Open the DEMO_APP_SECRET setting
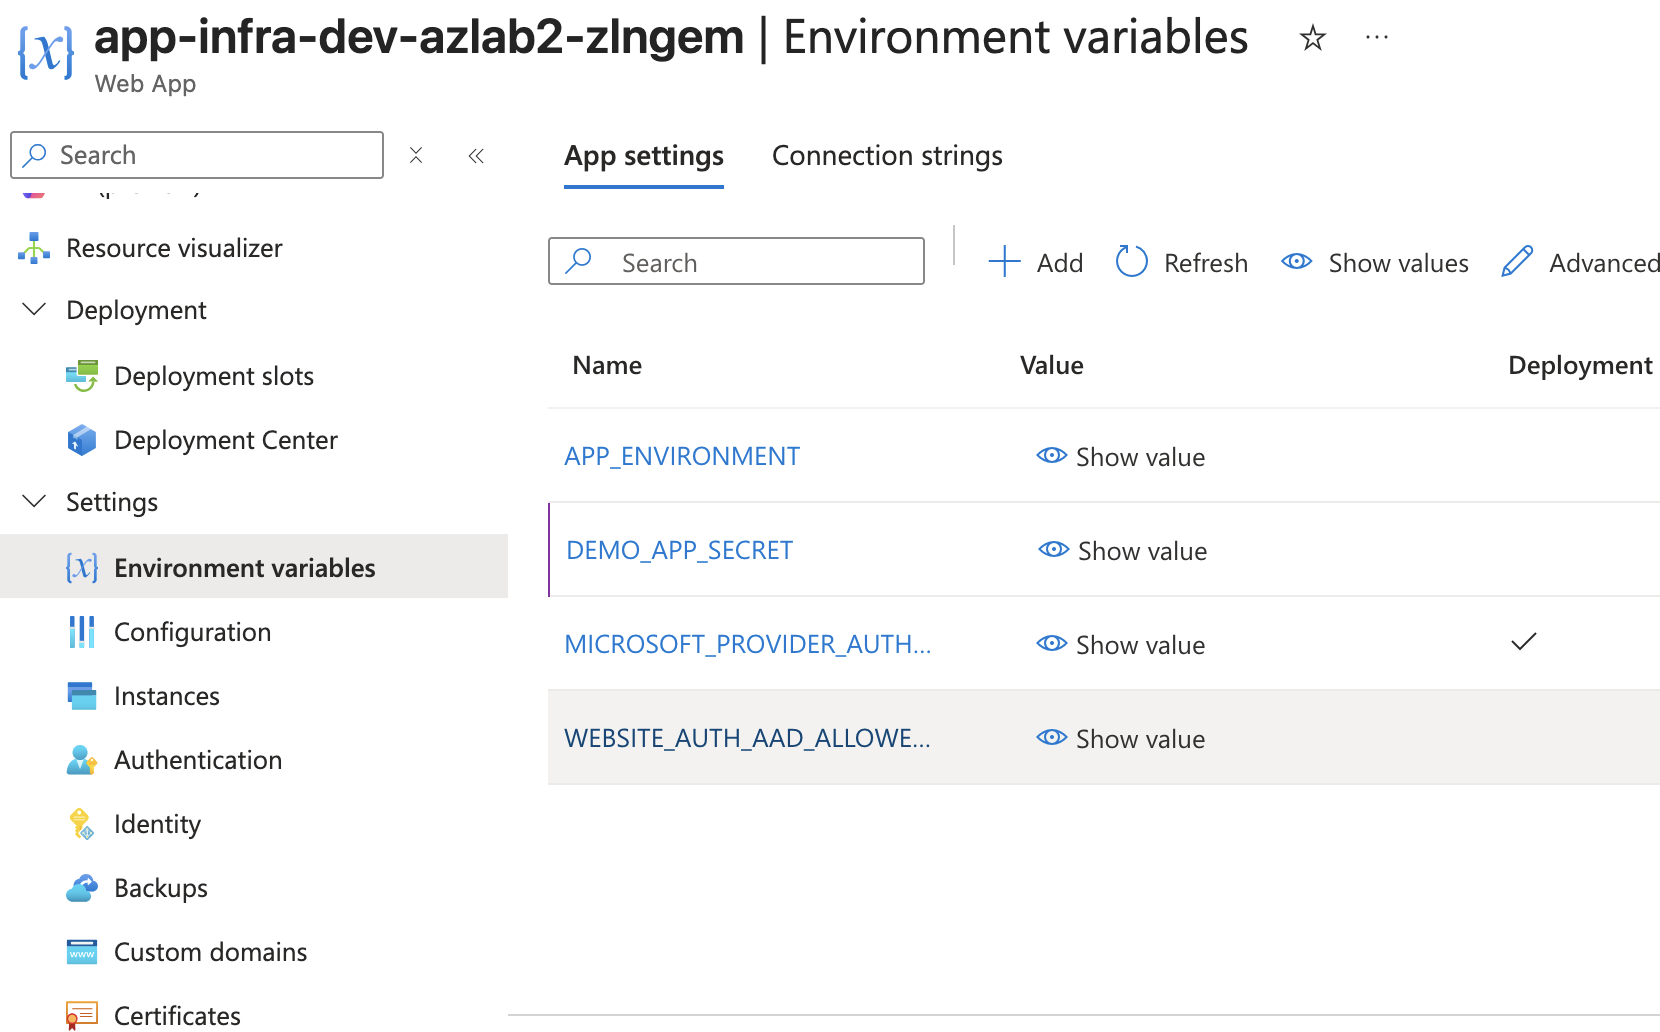The height and width of the screenshot is (1032, 1660). (680, 550)
